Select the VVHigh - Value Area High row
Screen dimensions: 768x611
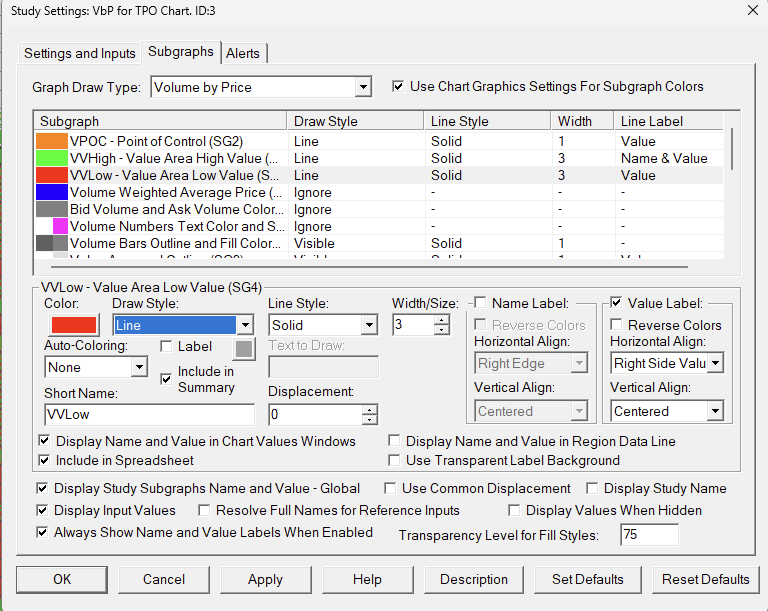379,158
